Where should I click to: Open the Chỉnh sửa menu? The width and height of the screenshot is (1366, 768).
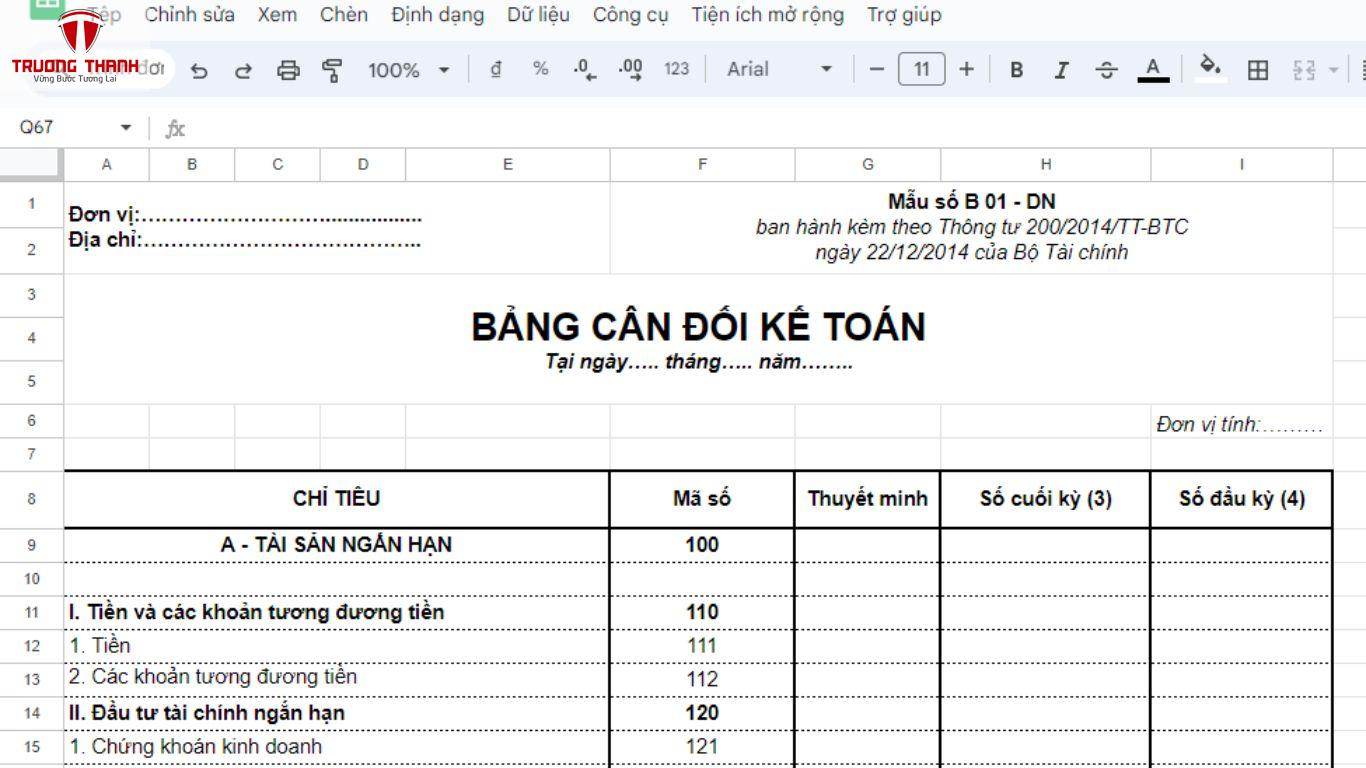190,15
